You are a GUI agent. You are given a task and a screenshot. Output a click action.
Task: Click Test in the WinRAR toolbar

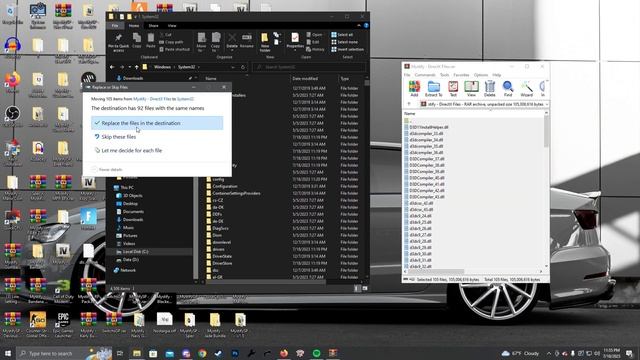tap(453, 89)
